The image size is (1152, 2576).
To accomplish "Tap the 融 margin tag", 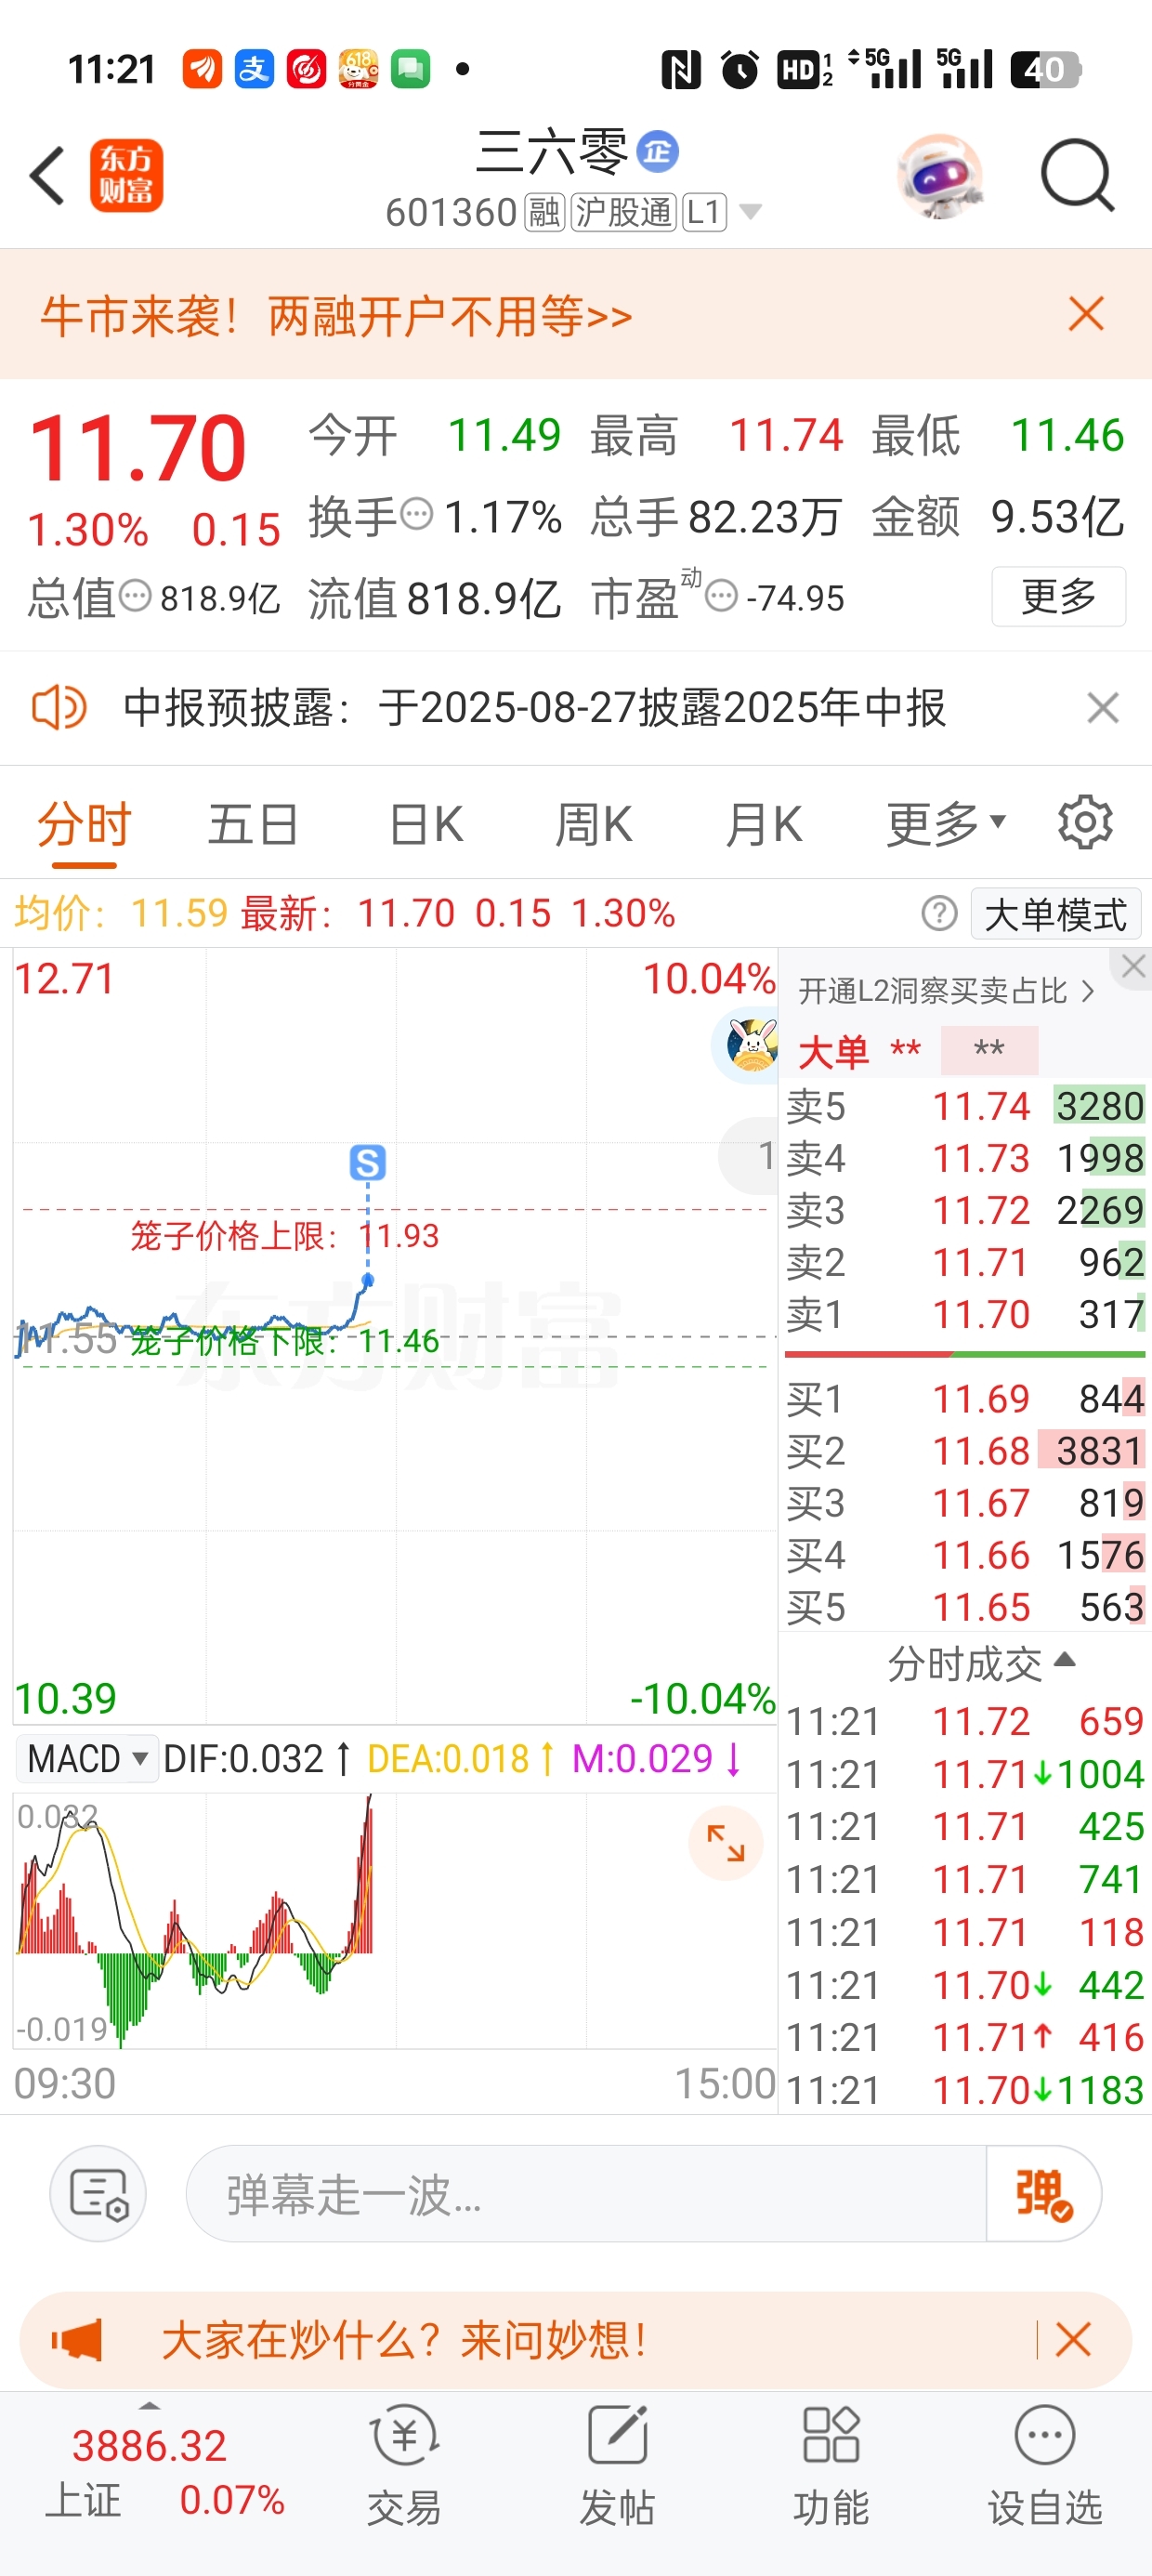I will pyautogui.click(x=545, y=212).
